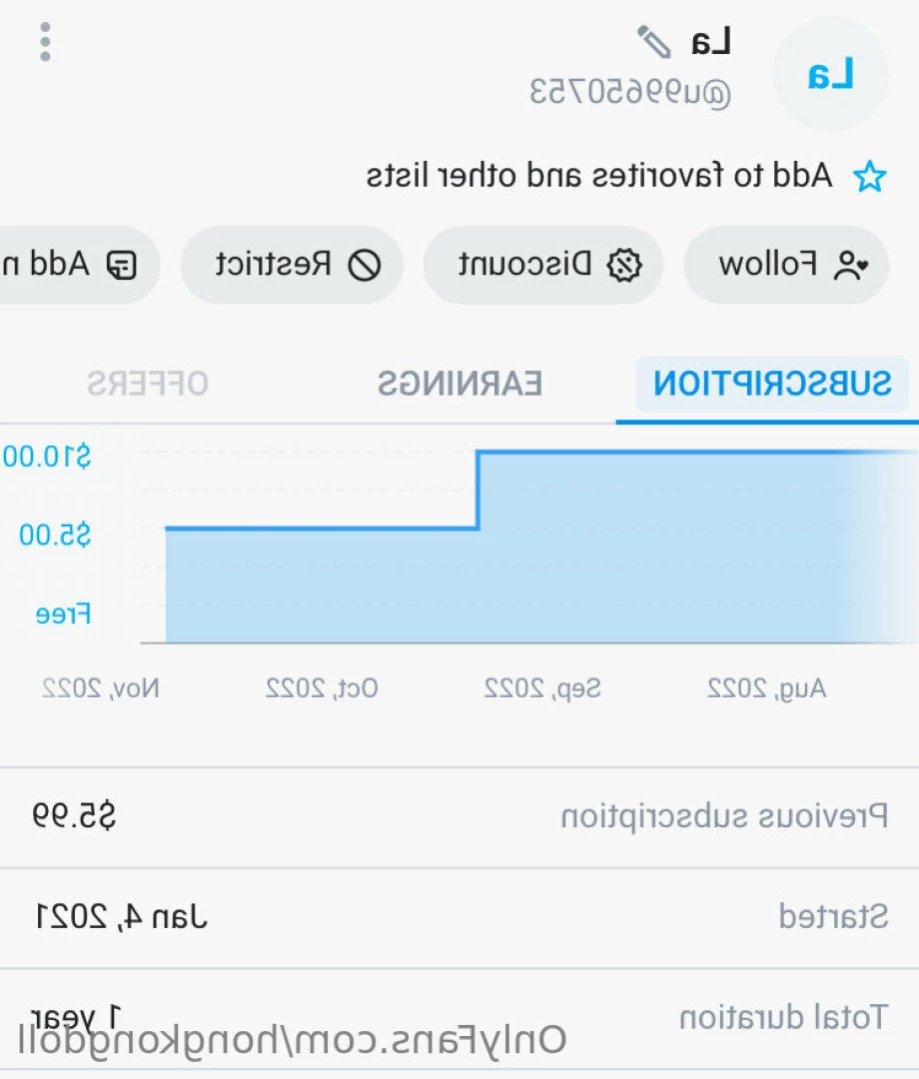Select the Oct, 2022 chart label
Viewport: 919px width, 1079px height.
pyautogui.click(x=321, y=688)
